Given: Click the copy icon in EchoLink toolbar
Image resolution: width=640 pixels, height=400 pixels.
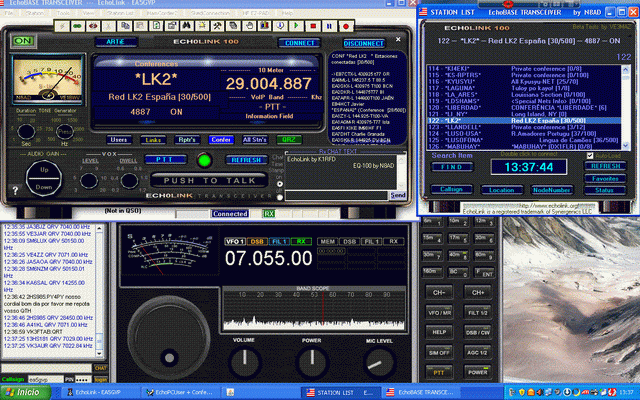Looking at the screenshot, I should 124,27.
